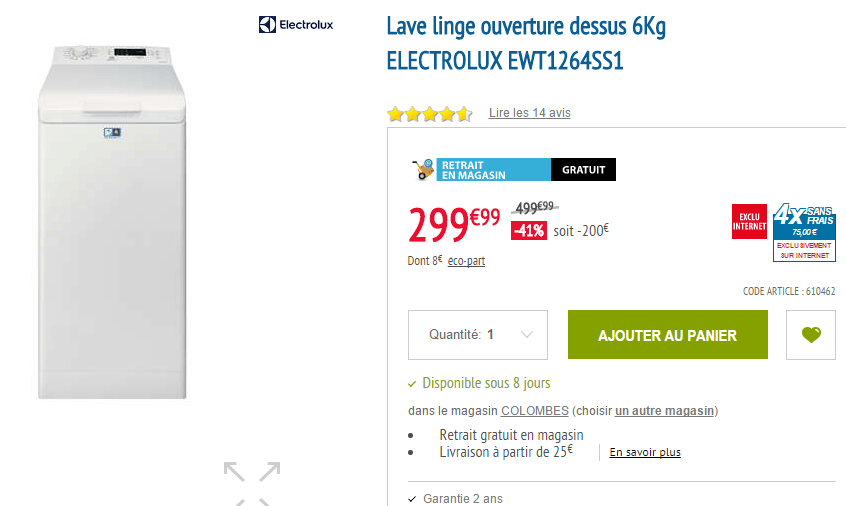Viewport: 846px width, 506px height.
Task: Choose un autre magasin link
Action: point(665,411)
